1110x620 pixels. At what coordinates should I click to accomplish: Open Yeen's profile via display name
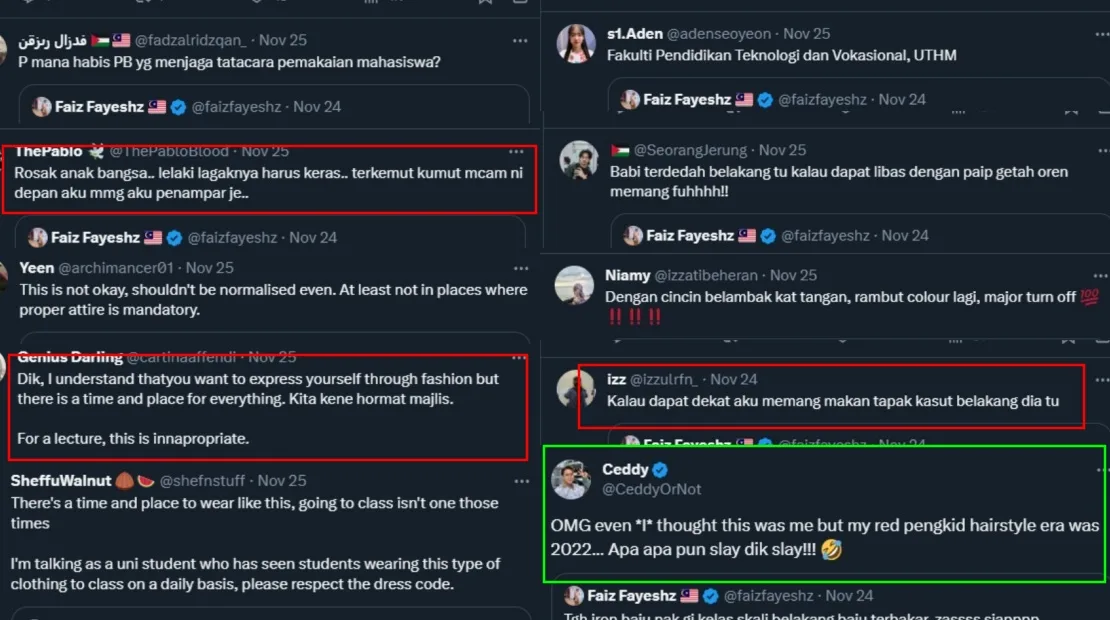pyautogui.click(x=36, y=268)
